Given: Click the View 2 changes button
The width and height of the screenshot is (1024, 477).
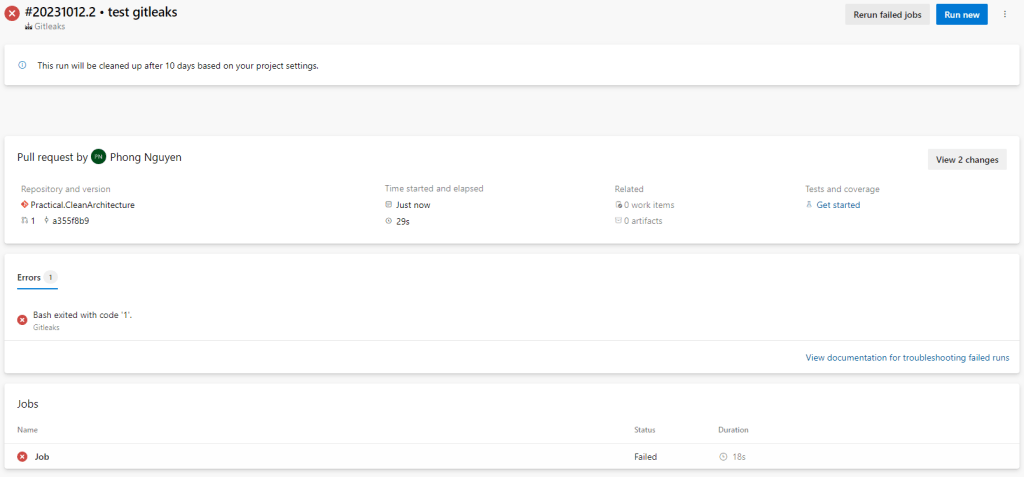Looking at the screenshot, I should tap(966, 159).
